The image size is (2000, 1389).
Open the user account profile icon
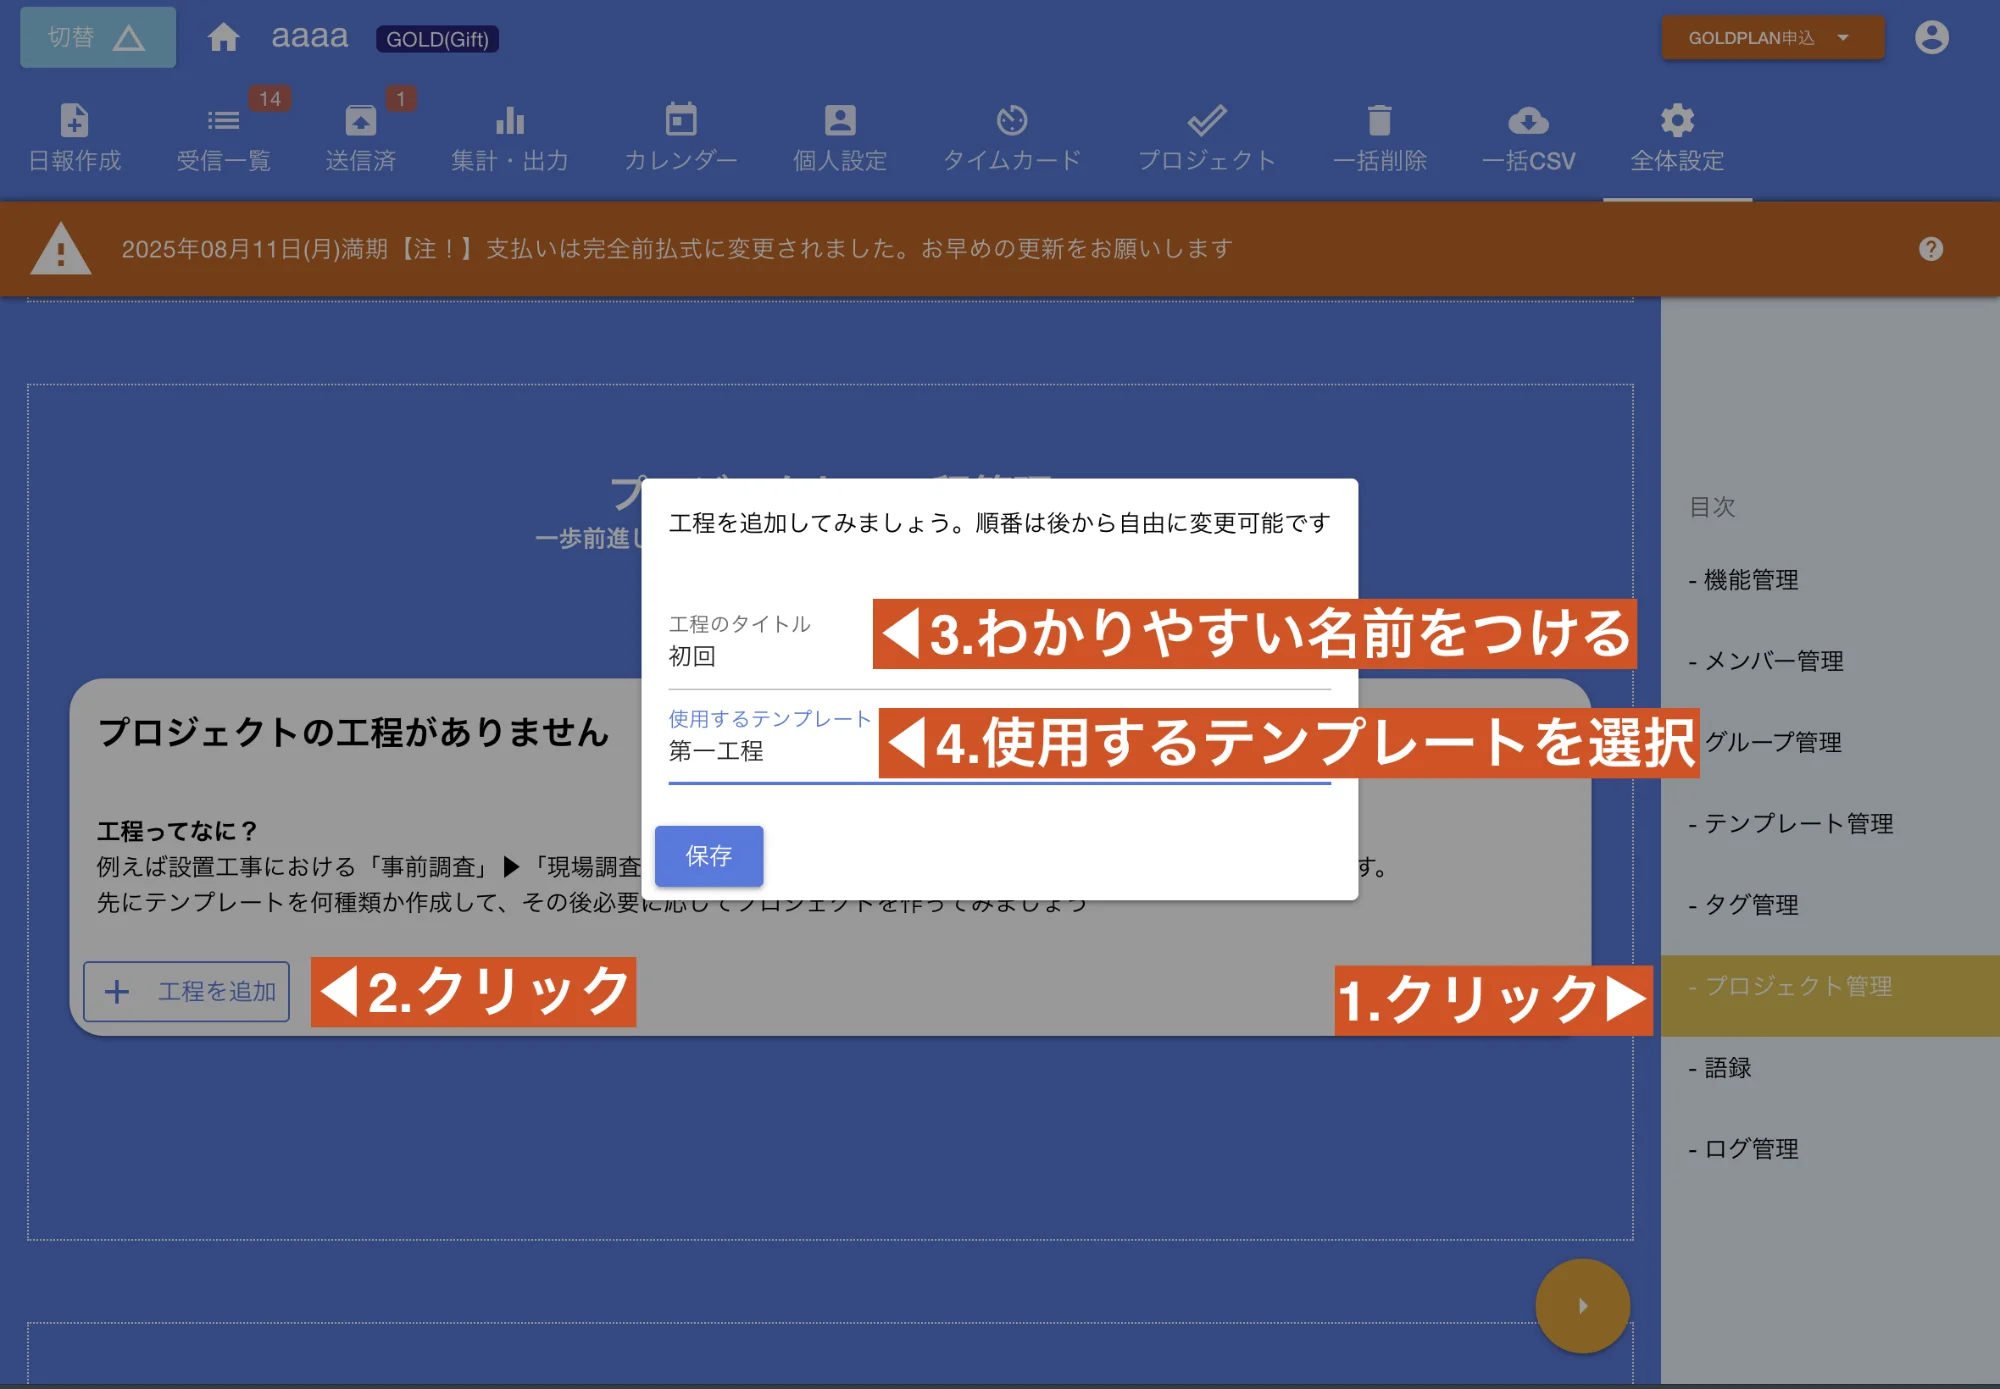click(x=1930, y=37)
